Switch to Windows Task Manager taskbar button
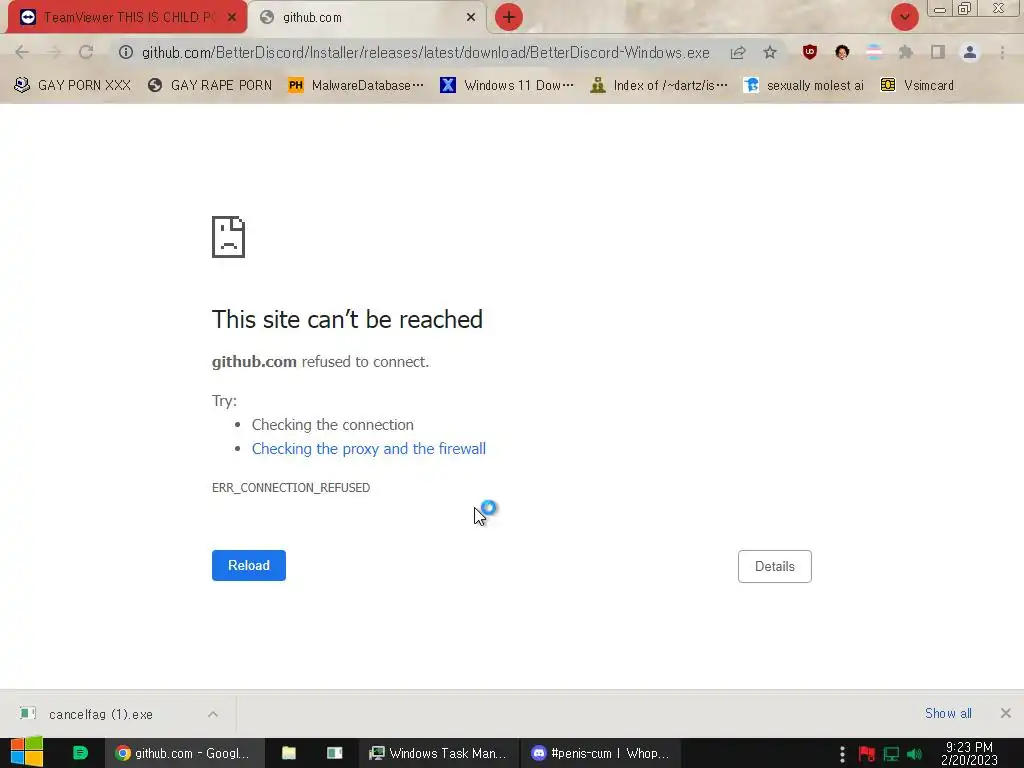This screenshot has width=1024, height=768. point(438,753)
